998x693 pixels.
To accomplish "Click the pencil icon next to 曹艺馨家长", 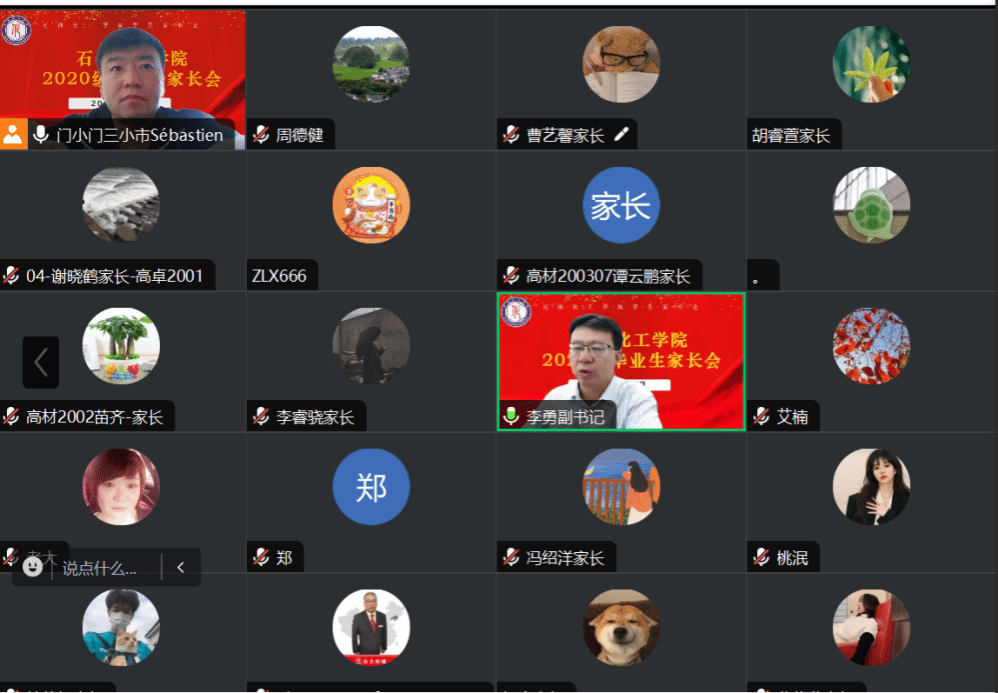I will tap(622, 134).
